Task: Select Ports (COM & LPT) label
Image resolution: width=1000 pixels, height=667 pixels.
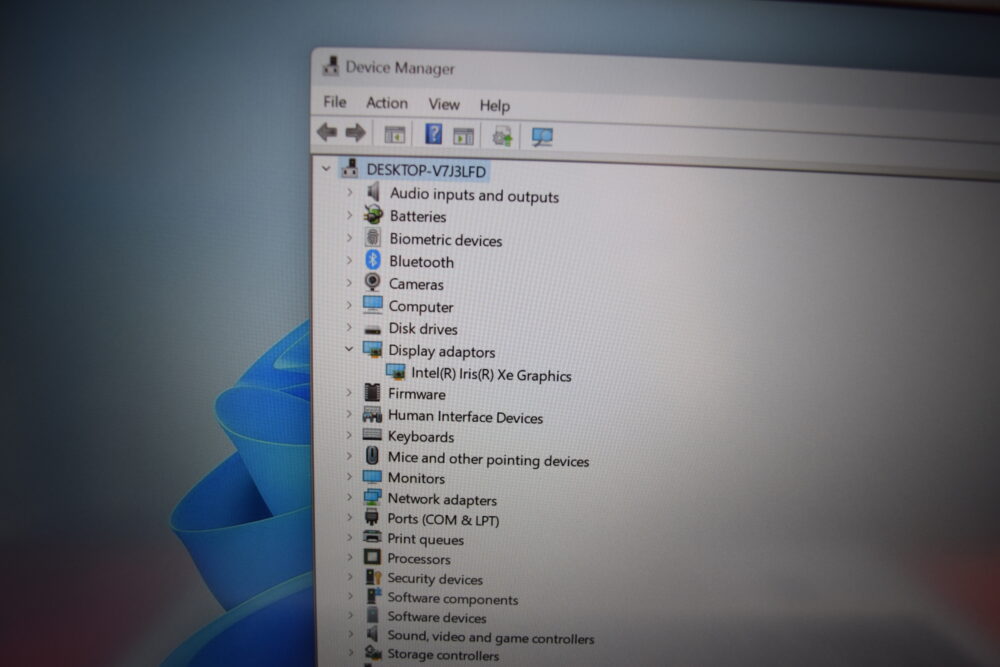Action: [x=443, y=520]
